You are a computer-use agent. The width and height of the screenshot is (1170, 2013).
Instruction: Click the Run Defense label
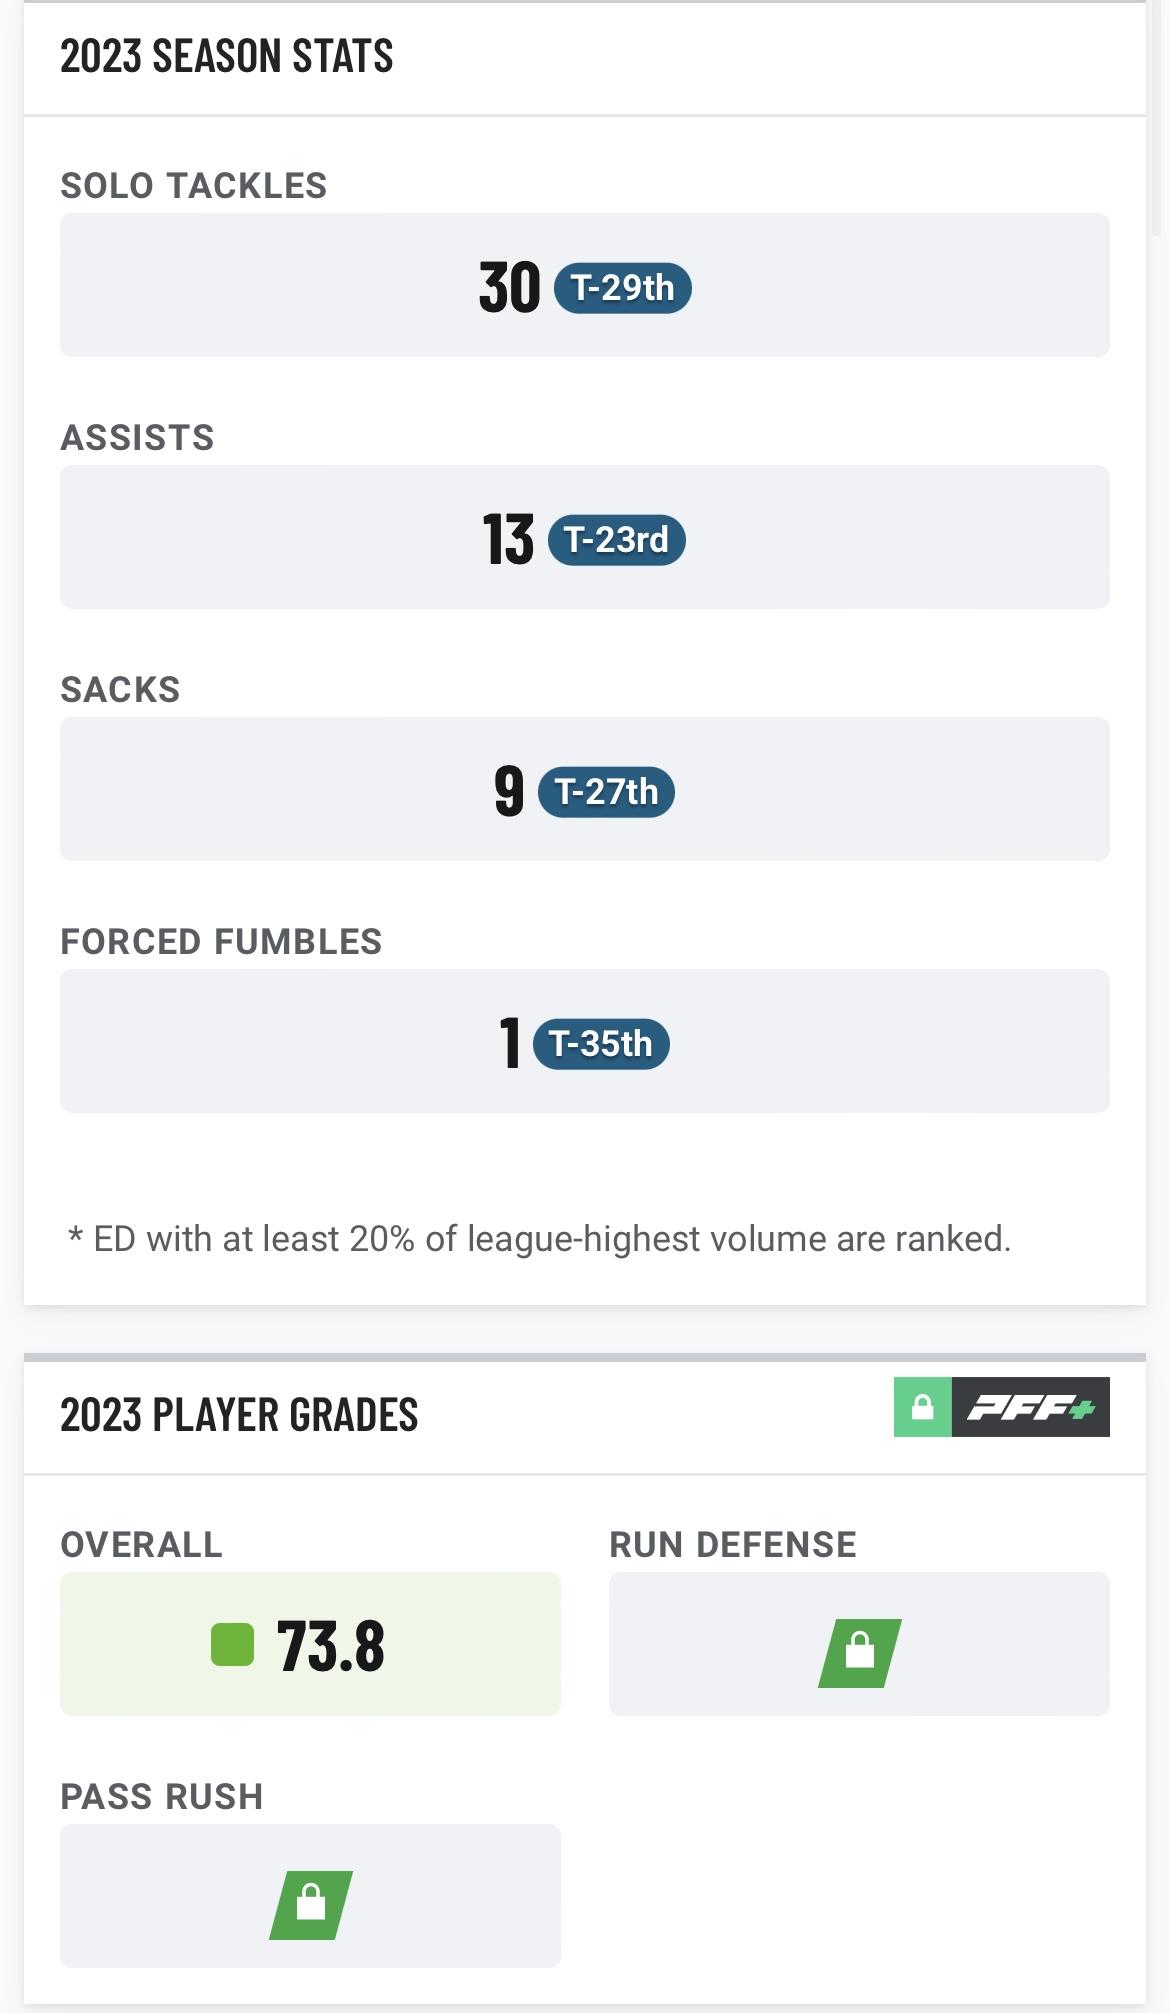[732, 1545]
